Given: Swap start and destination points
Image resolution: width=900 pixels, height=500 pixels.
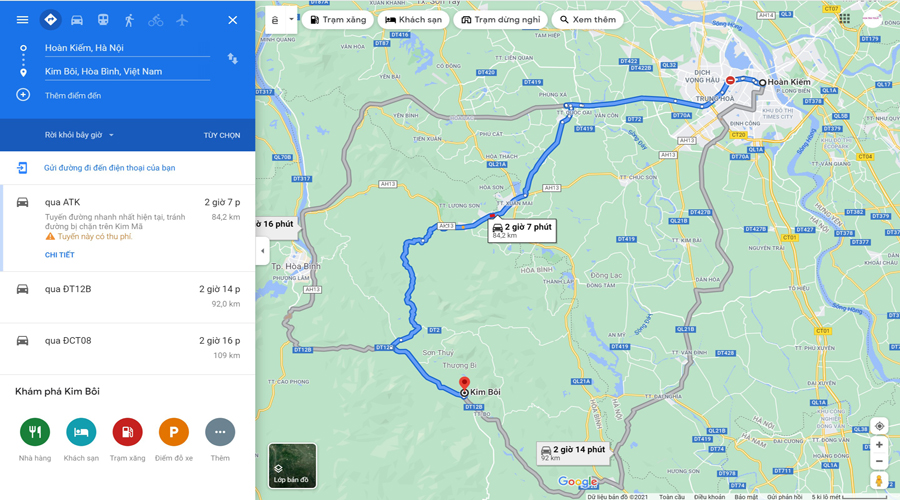Looking at the screenshot, I should click(x=232, y=59).
